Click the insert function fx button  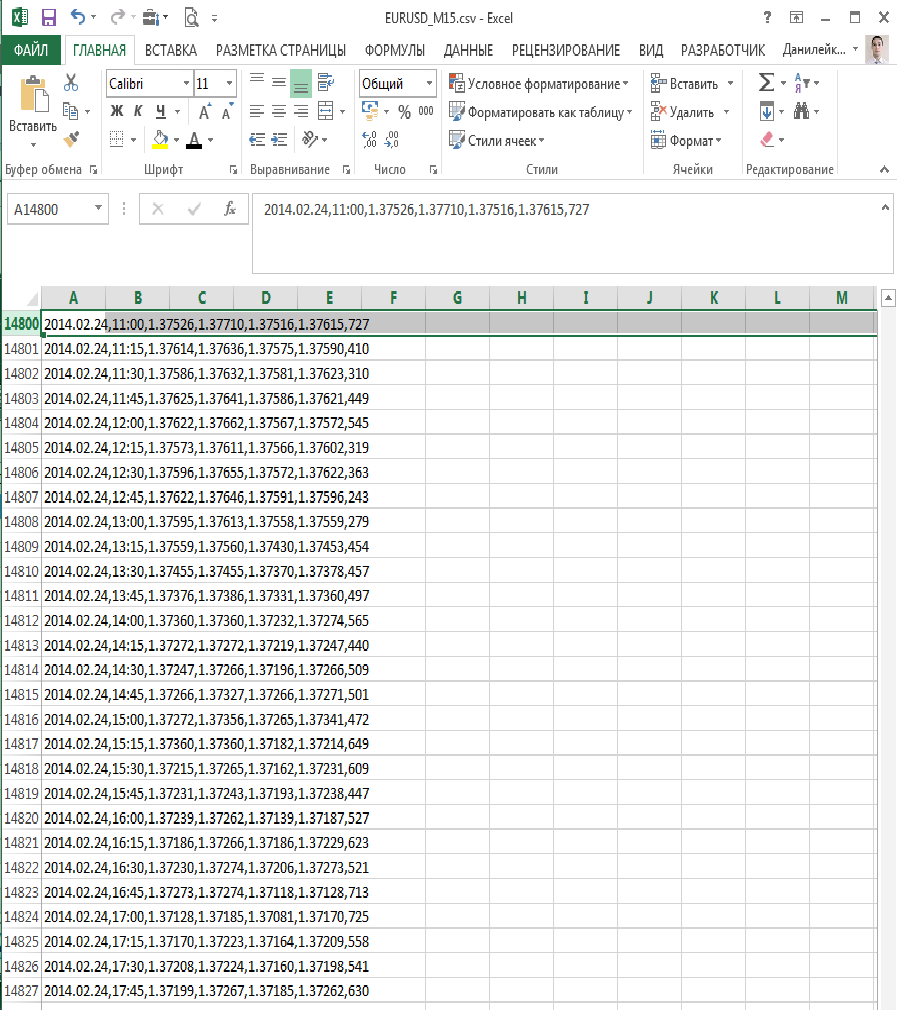click(229, 209)
